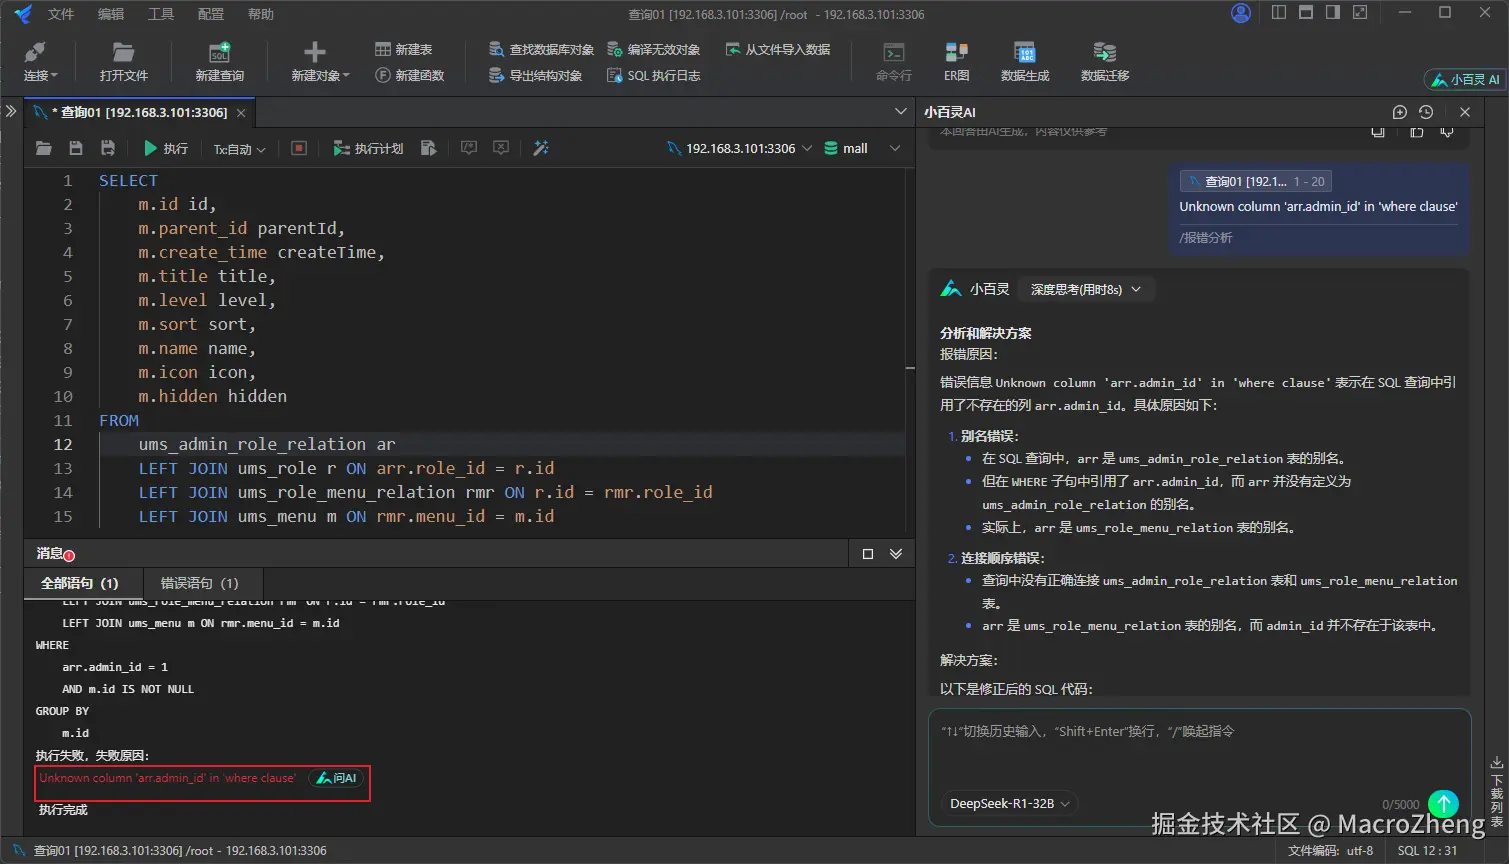Click the 问AI button beside the error

tap(336, 778)
